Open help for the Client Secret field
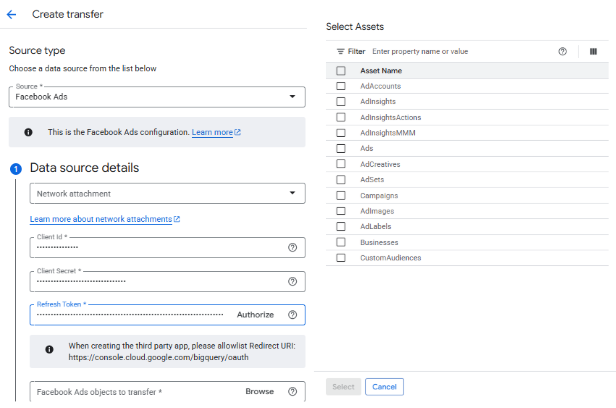Viewport: 616px width, 408px height. (x=292, y=281)
